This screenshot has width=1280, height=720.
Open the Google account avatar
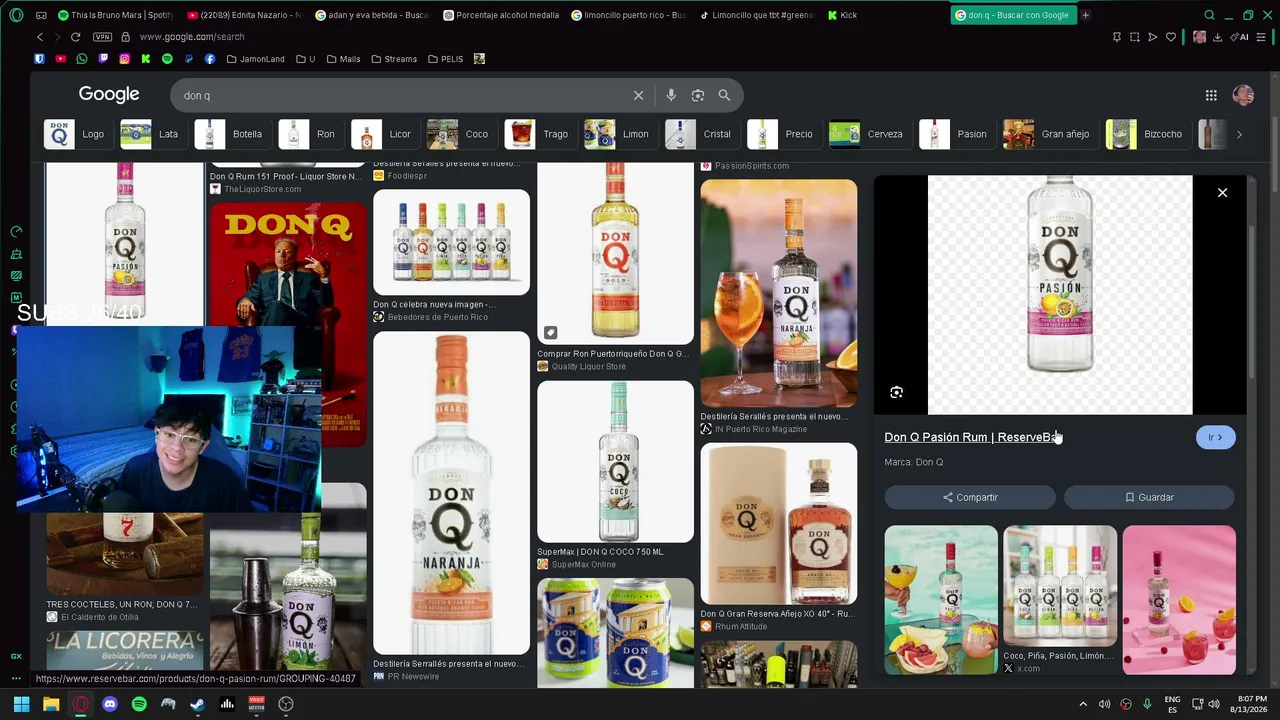pyautogui.click(x=1243, y=95)
